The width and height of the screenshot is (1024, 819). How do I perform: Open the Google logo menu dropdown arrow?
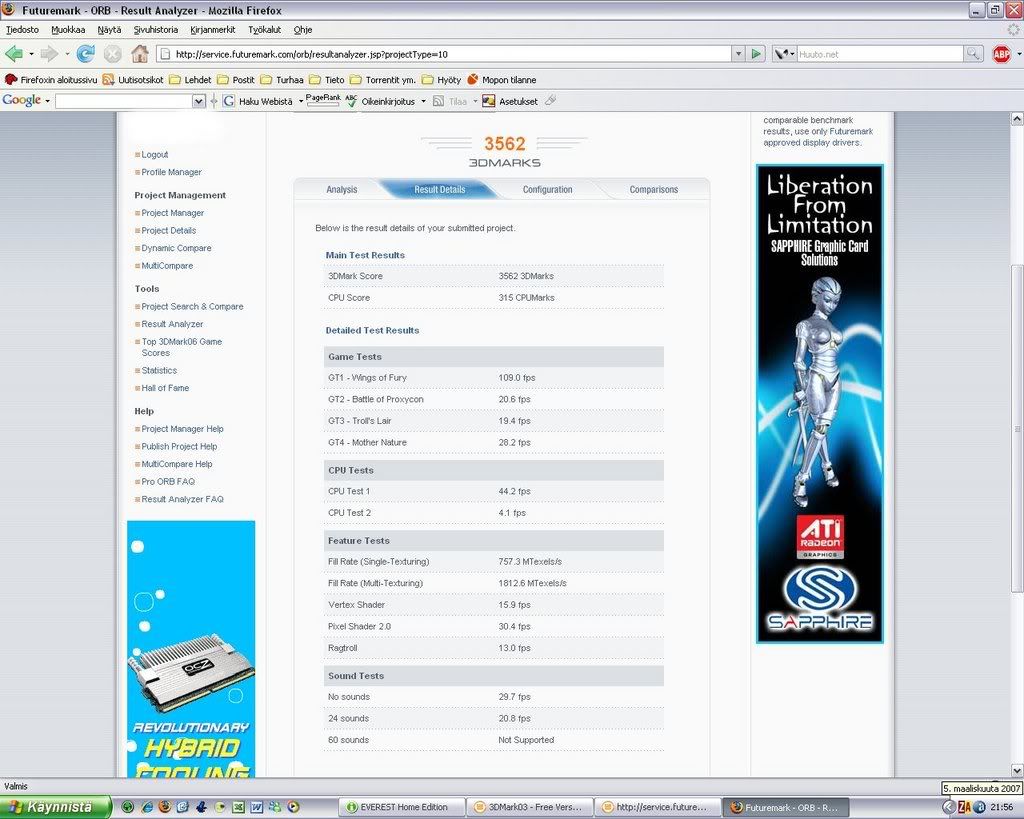[x=47, y=101]
